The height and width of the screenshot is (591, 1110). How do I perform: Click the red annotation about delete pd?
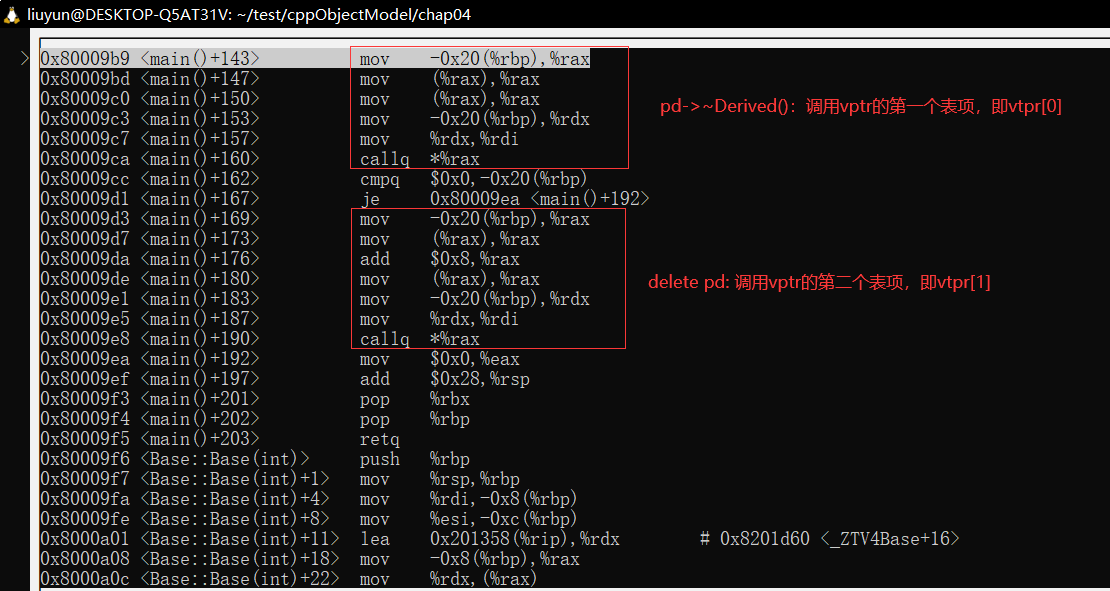(x=819, y=283)
